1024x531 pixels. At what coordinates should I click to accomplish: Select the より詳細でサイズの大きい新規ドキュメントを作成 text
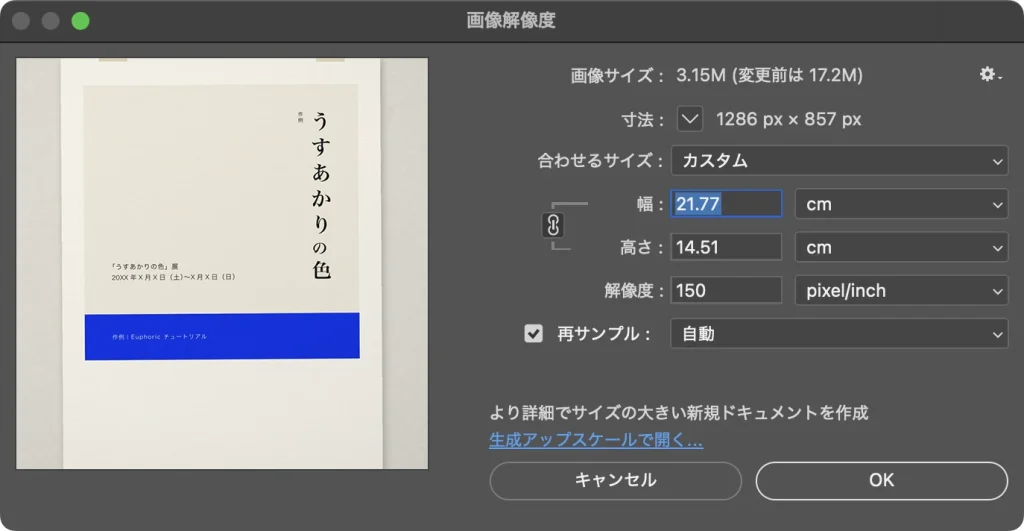pos(679,413)
